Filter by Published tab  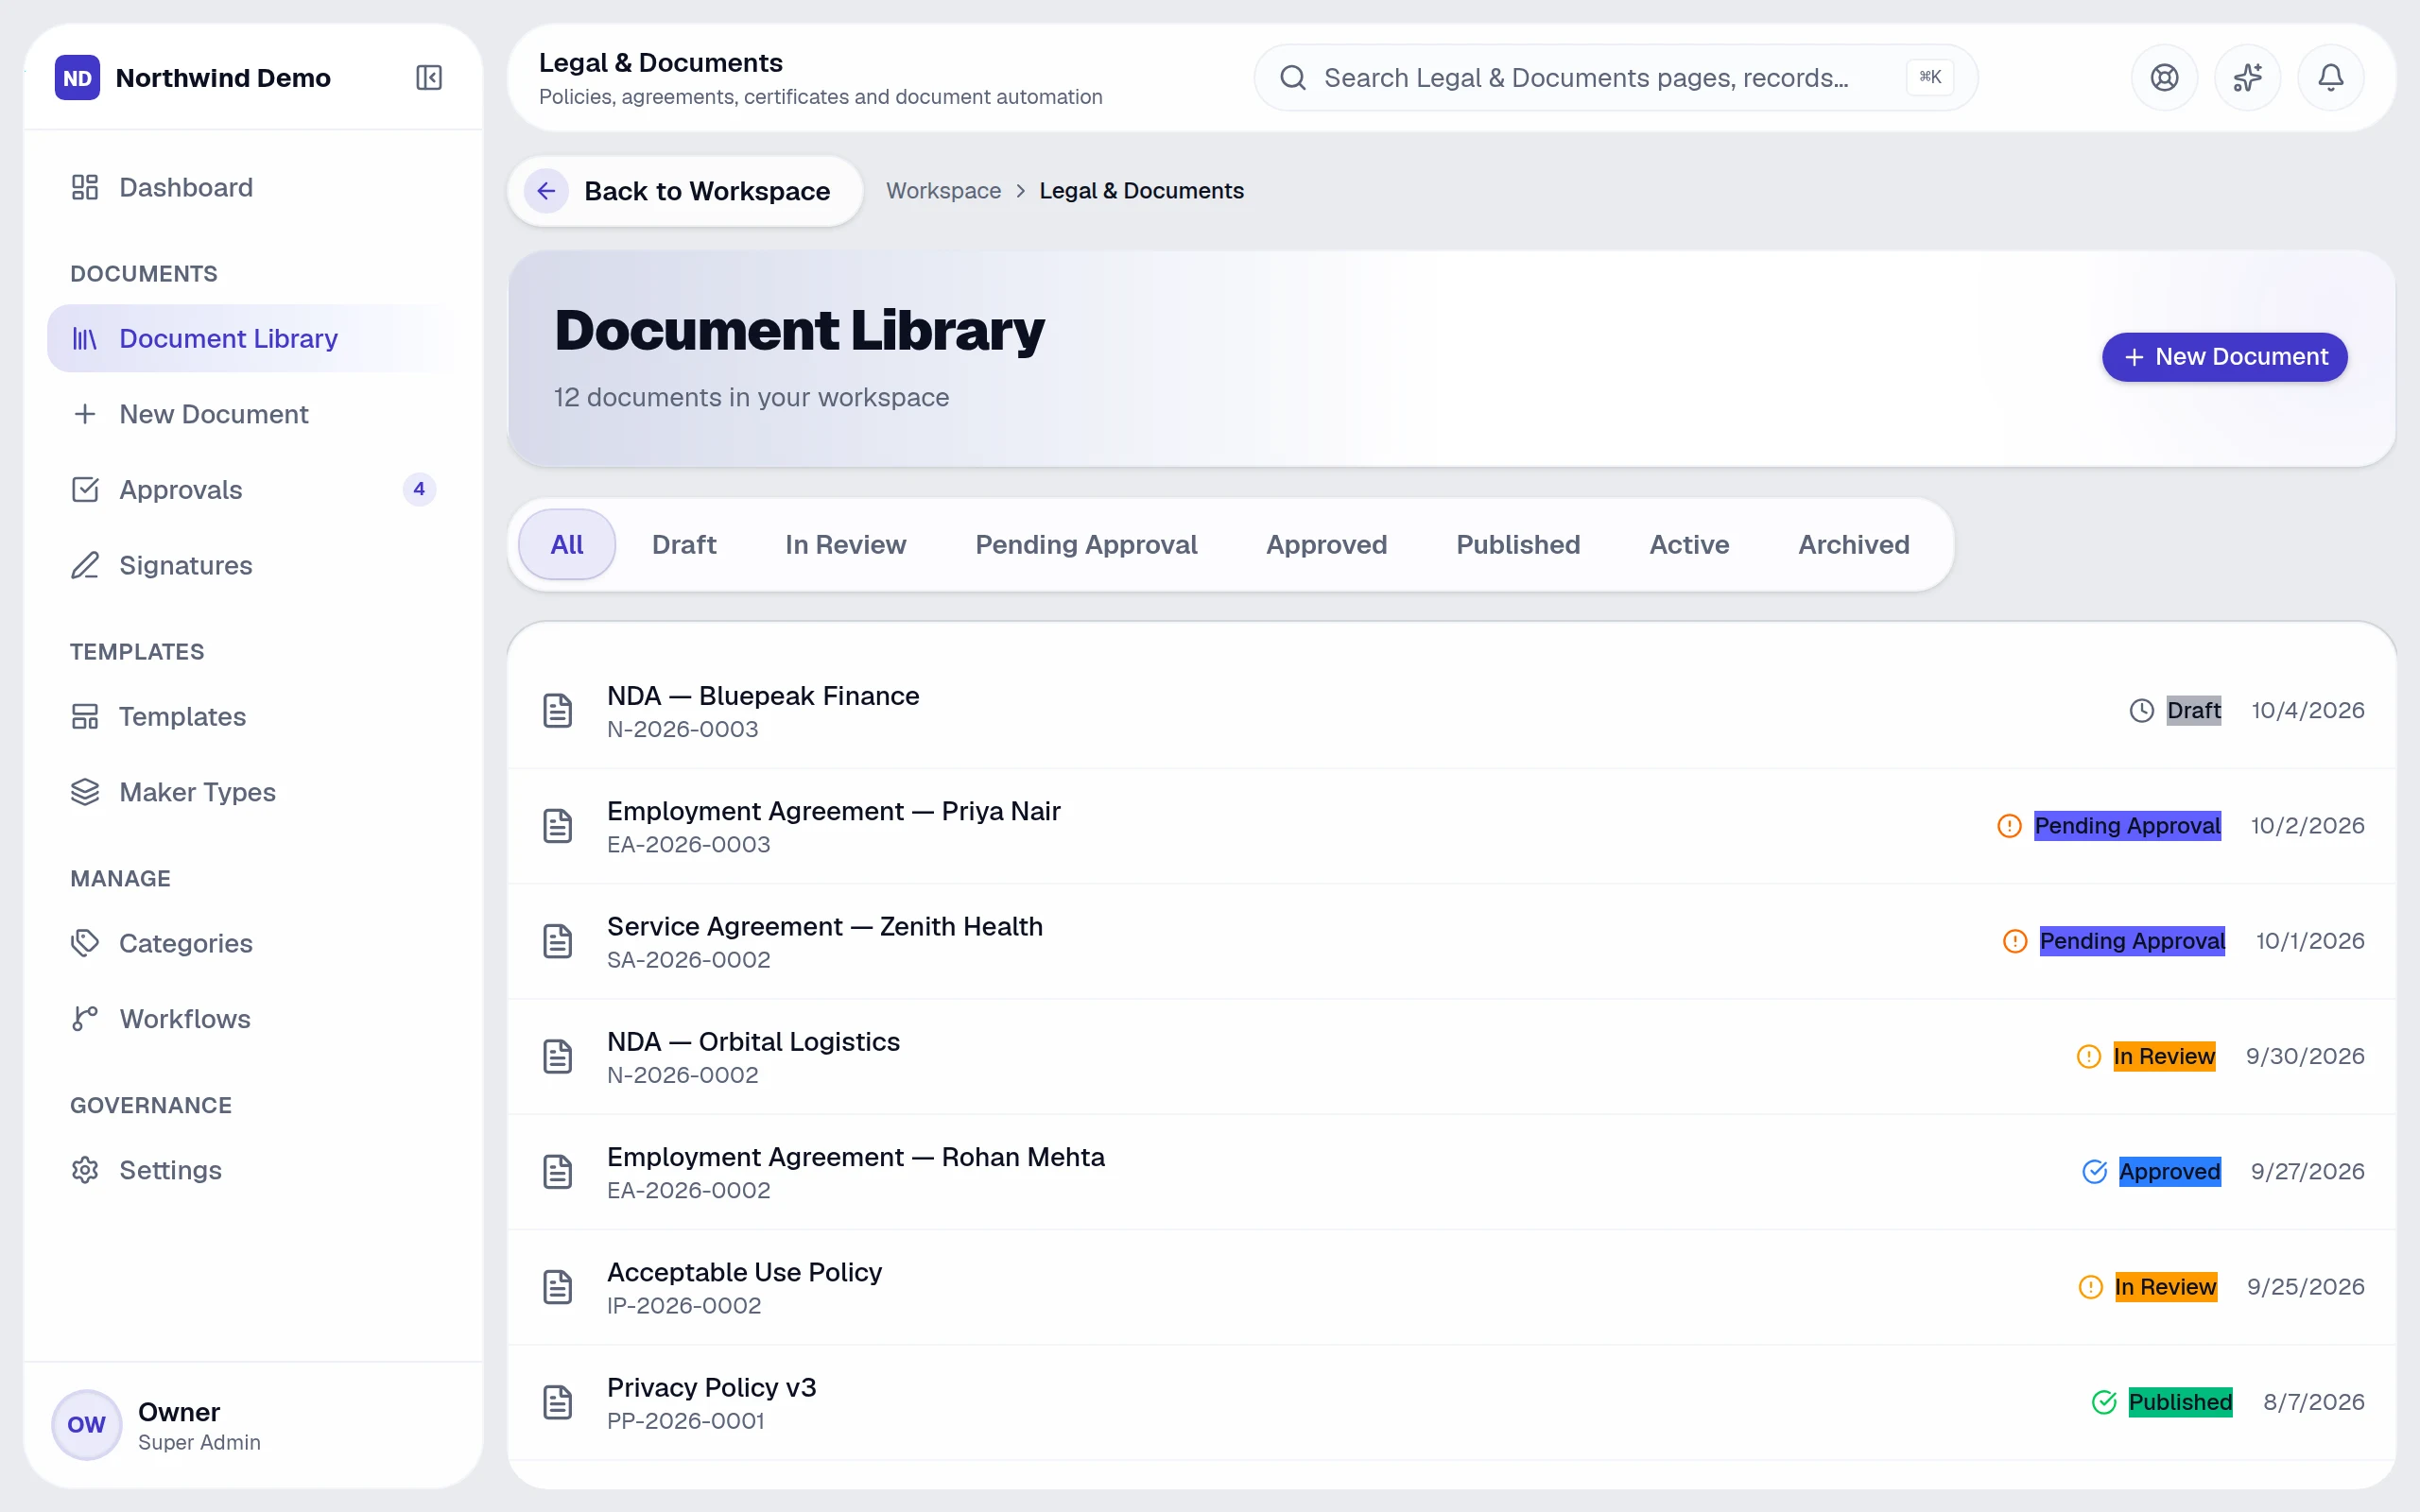tap(1518, 545)
